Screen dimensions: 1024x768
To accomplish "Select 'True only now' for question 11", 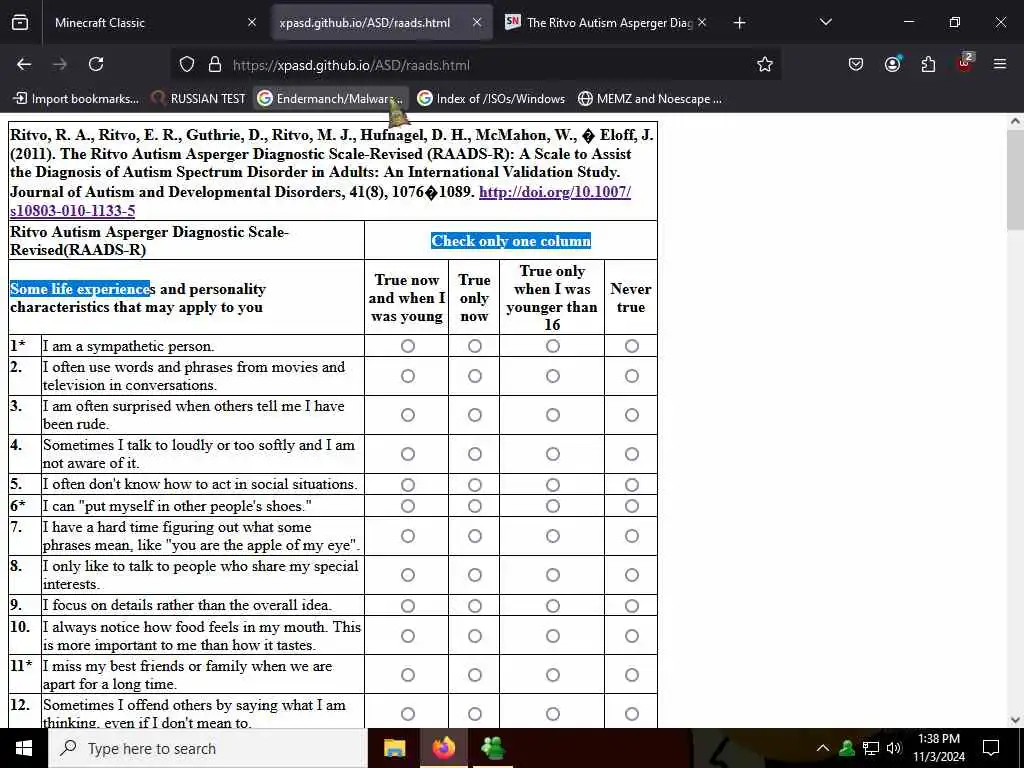I will click(475, 675).
